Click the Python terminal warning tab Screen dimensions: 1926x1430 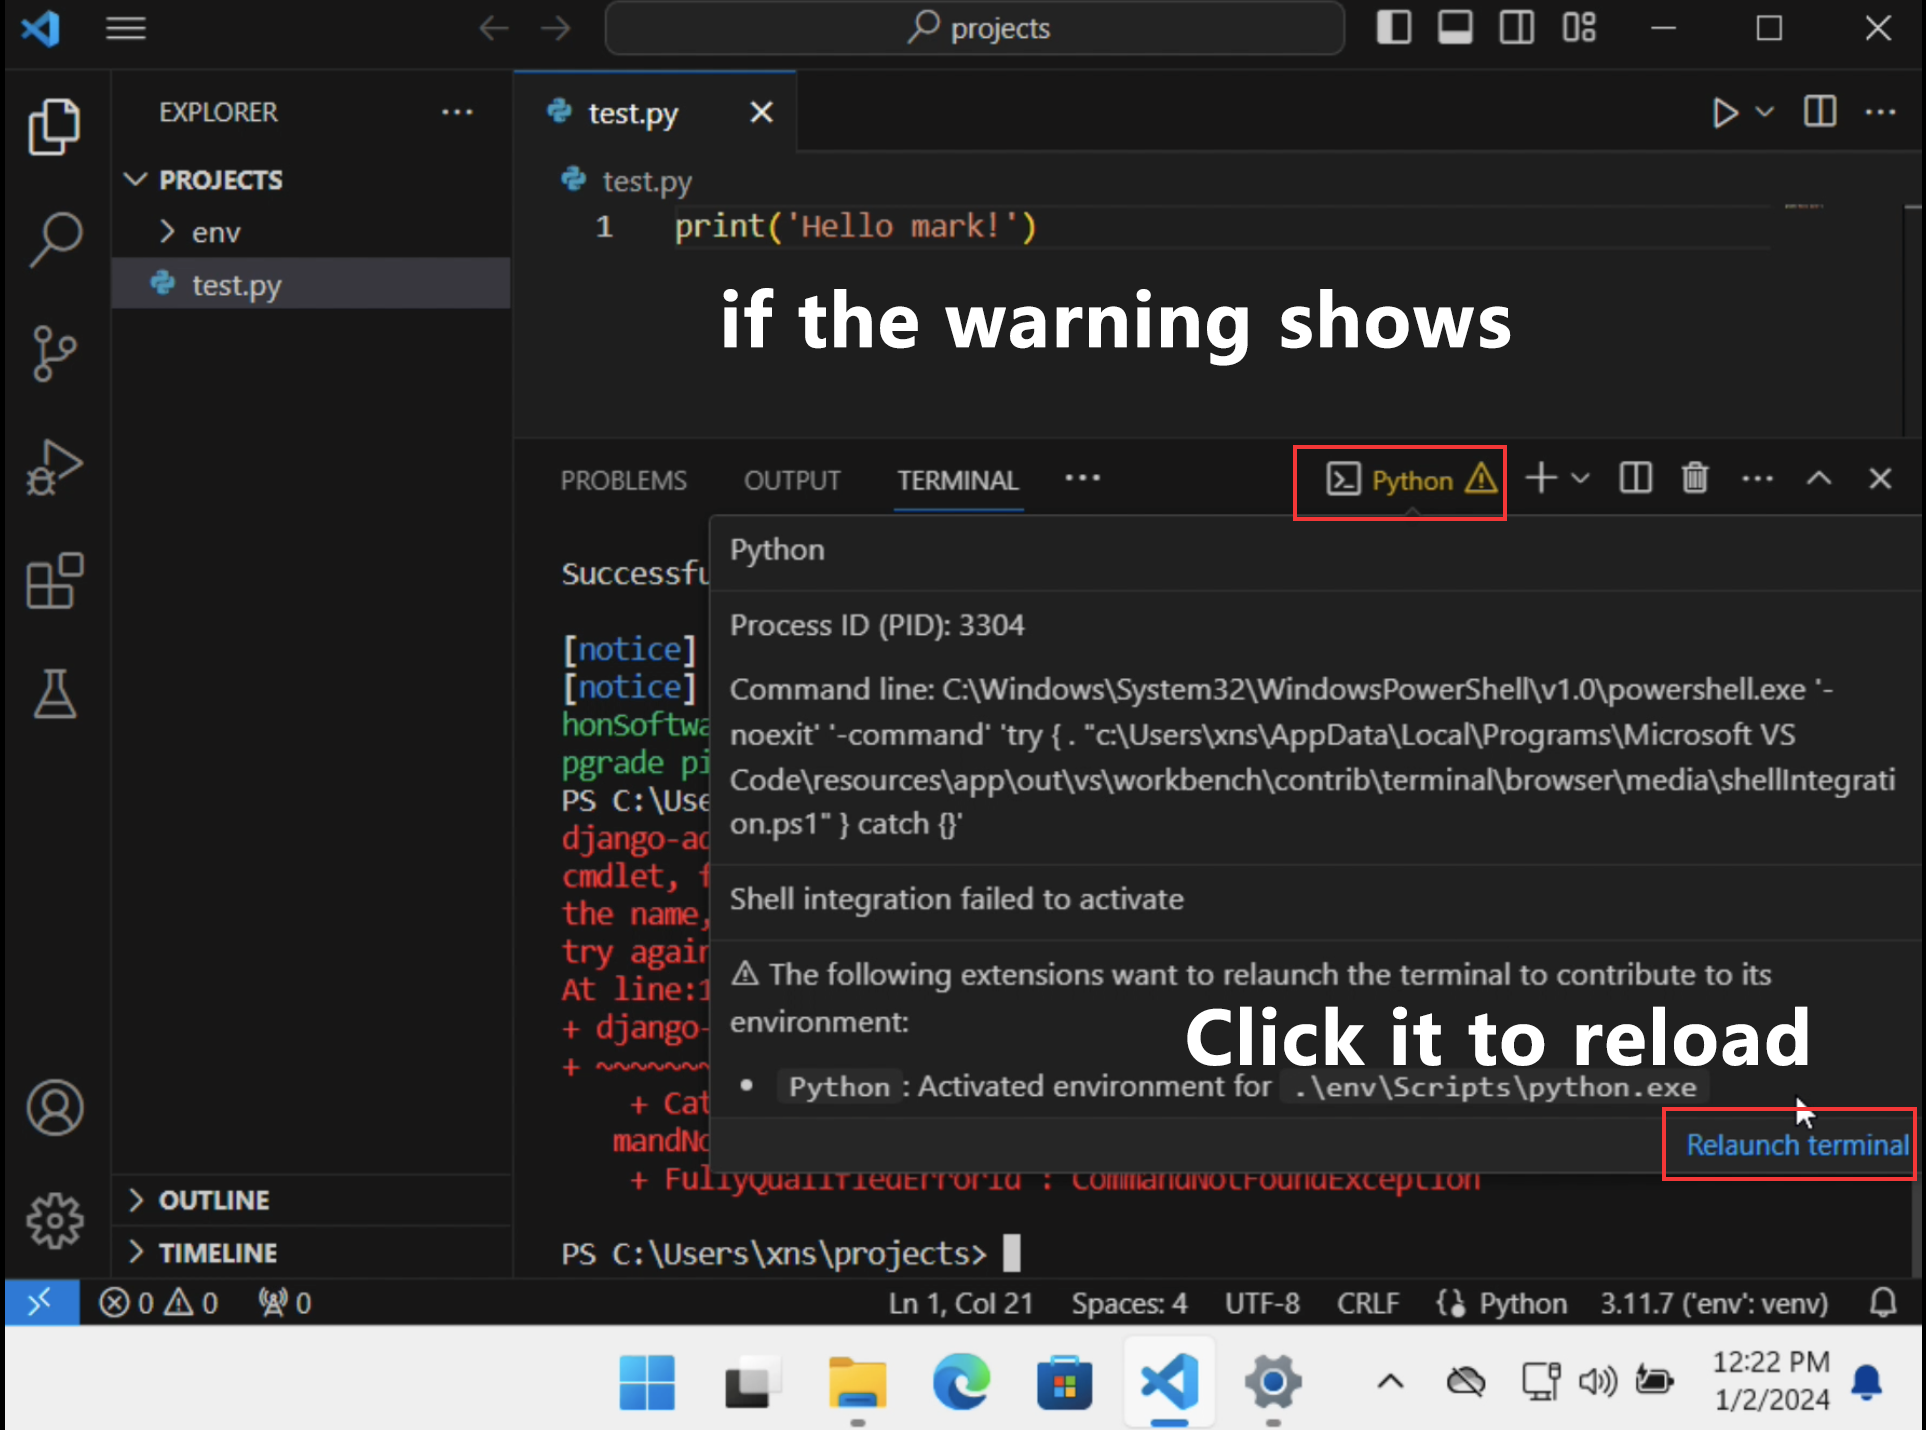[x=1411, y=481]
